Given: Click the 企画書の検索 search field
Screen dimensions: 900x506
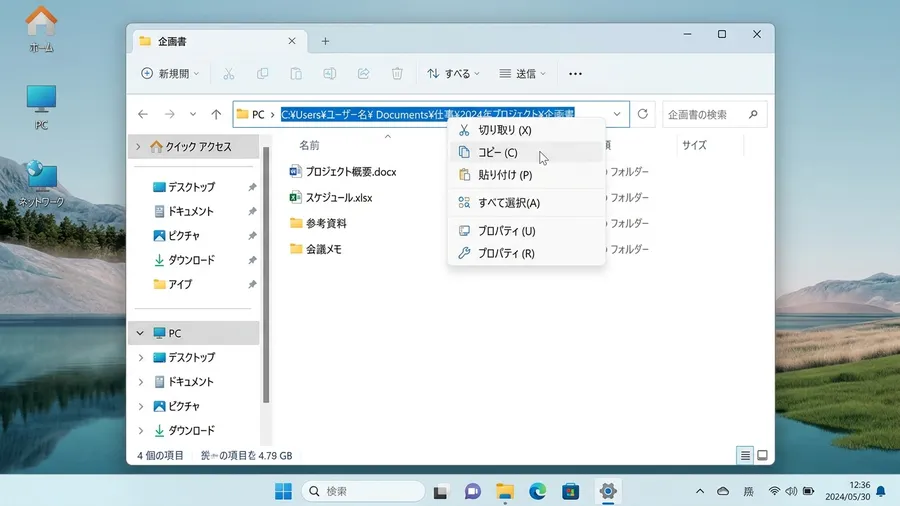Looking at the screenshot, I should point(714,114).
